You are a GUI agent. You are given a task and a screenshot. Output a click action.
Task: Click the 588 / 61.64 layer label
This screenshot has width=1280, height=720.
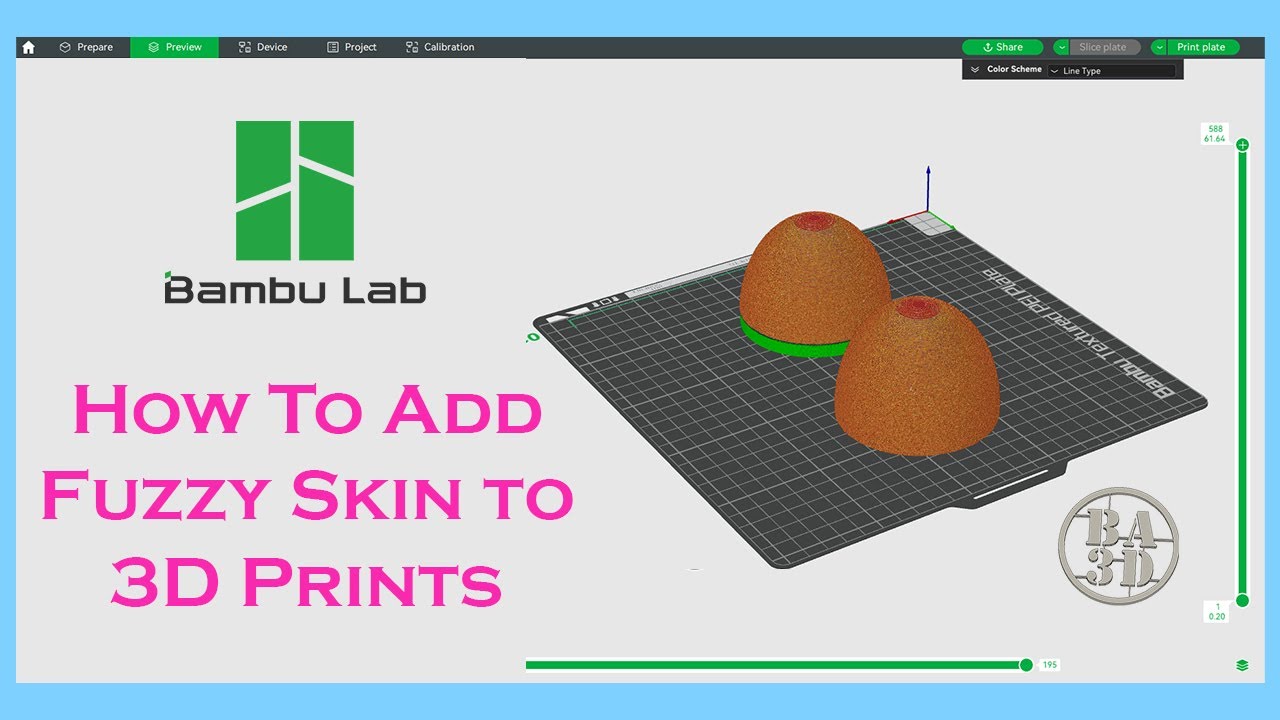[x=1215, y=134]
